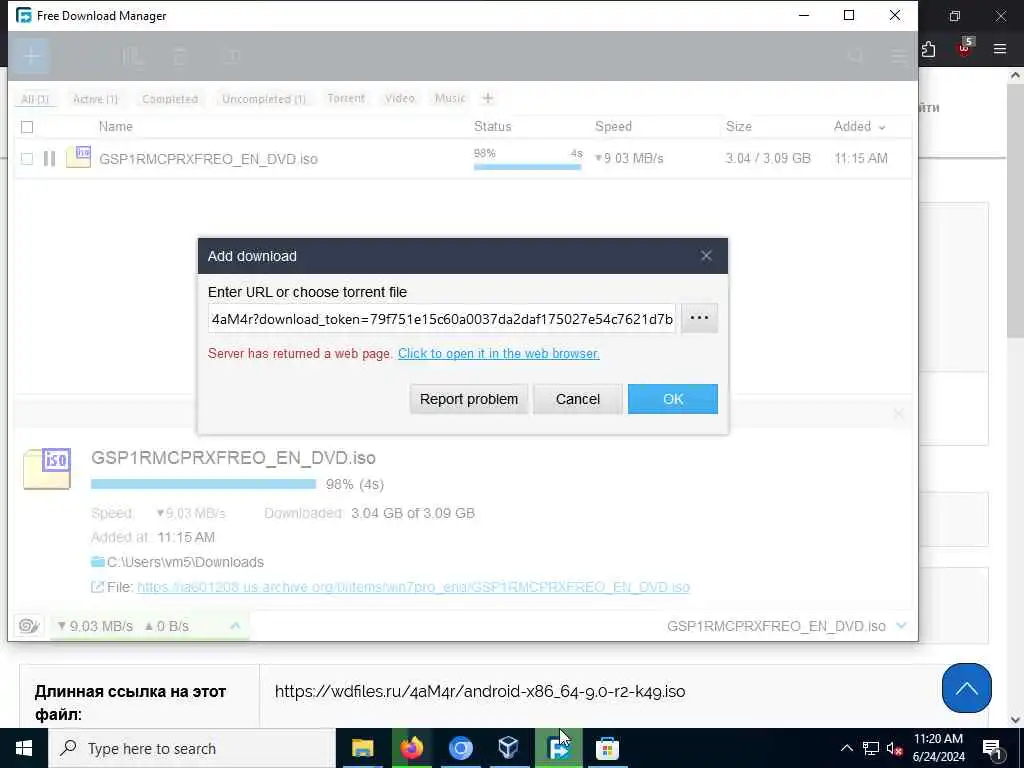Pause the GSP1RMCPRXFREO_EN_DVD.iso download

(49, 159)
